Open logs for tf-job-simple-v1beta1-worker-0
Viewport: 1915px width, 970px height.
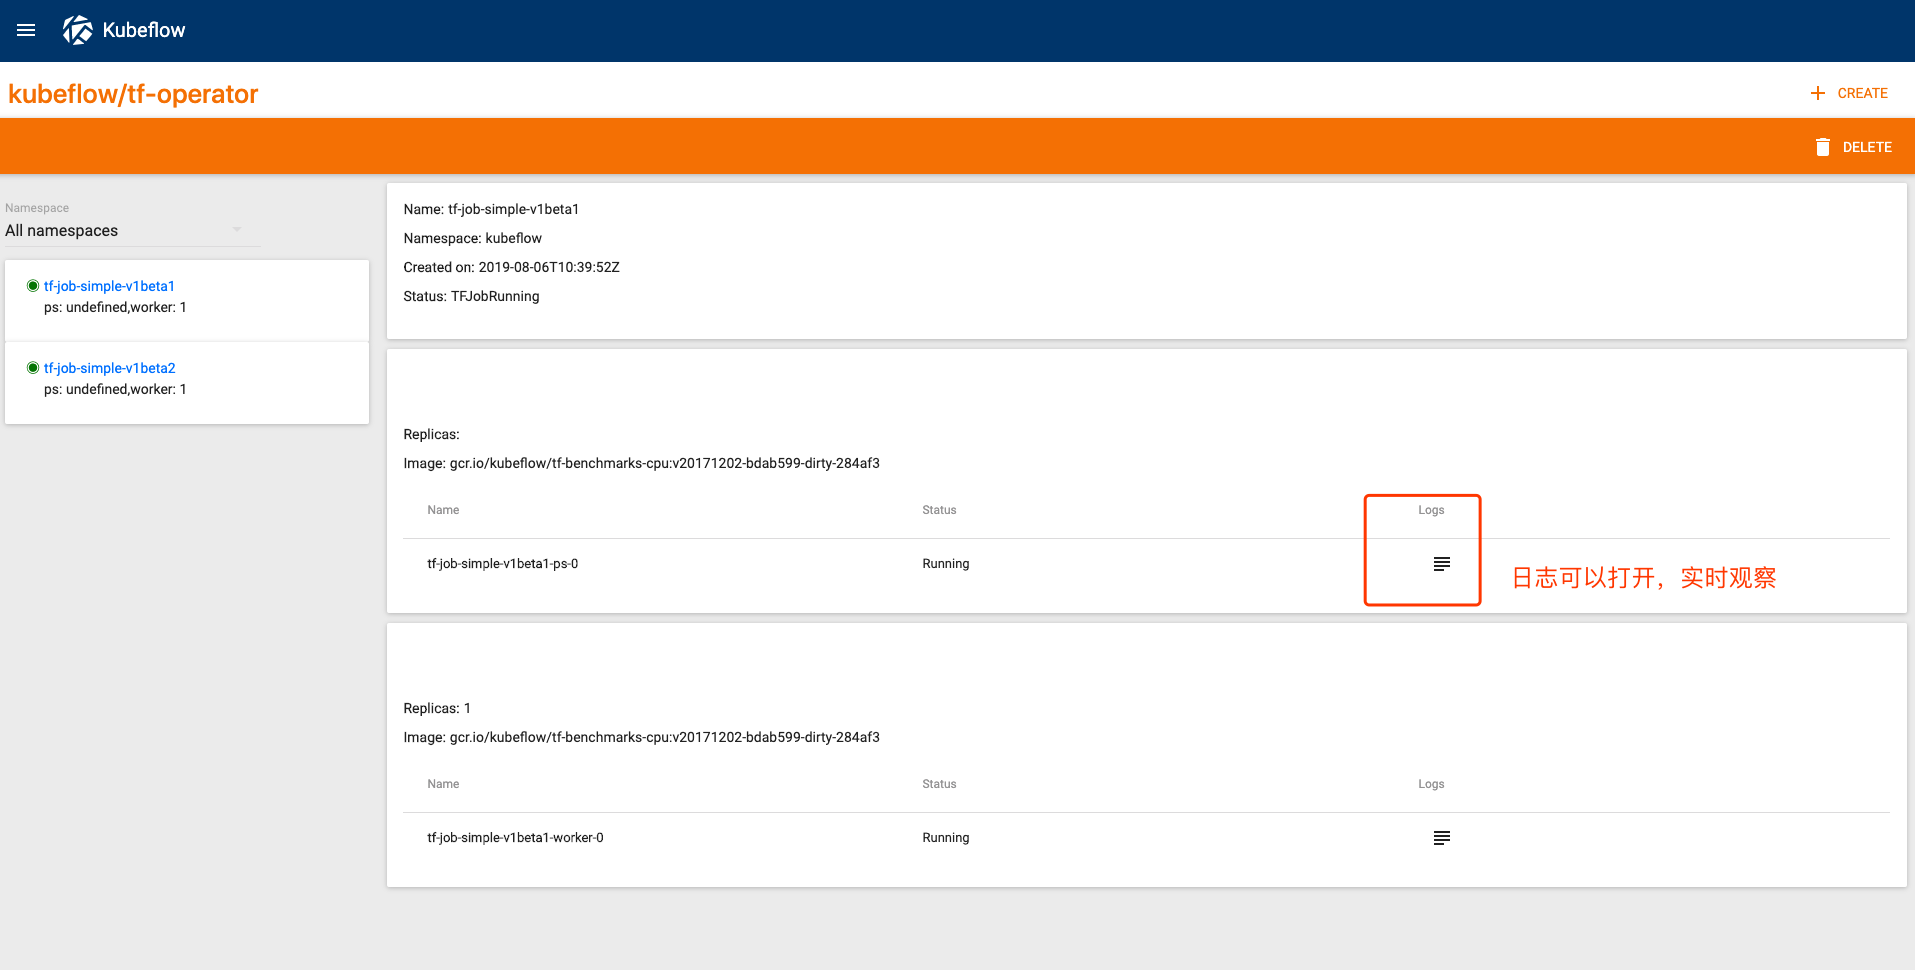[x=1441, y=838]
